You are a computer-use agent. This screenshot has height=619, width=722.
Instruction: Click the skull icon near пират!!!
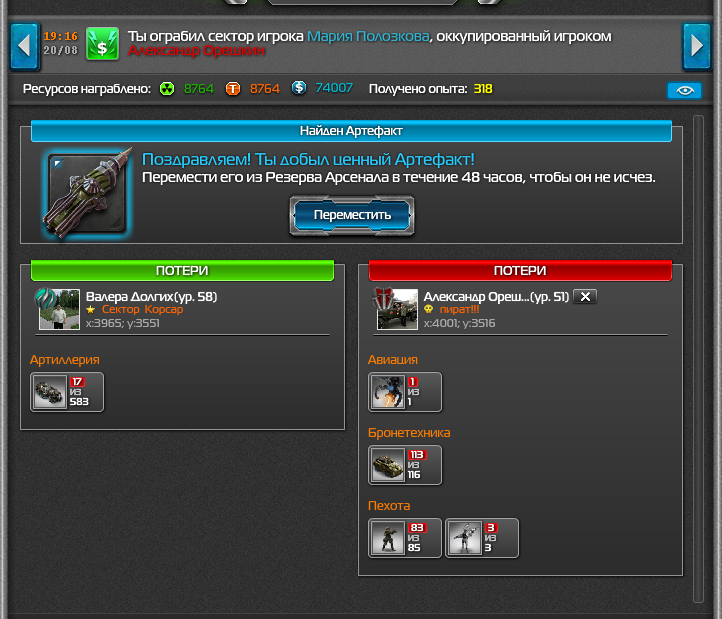(429, 309)
